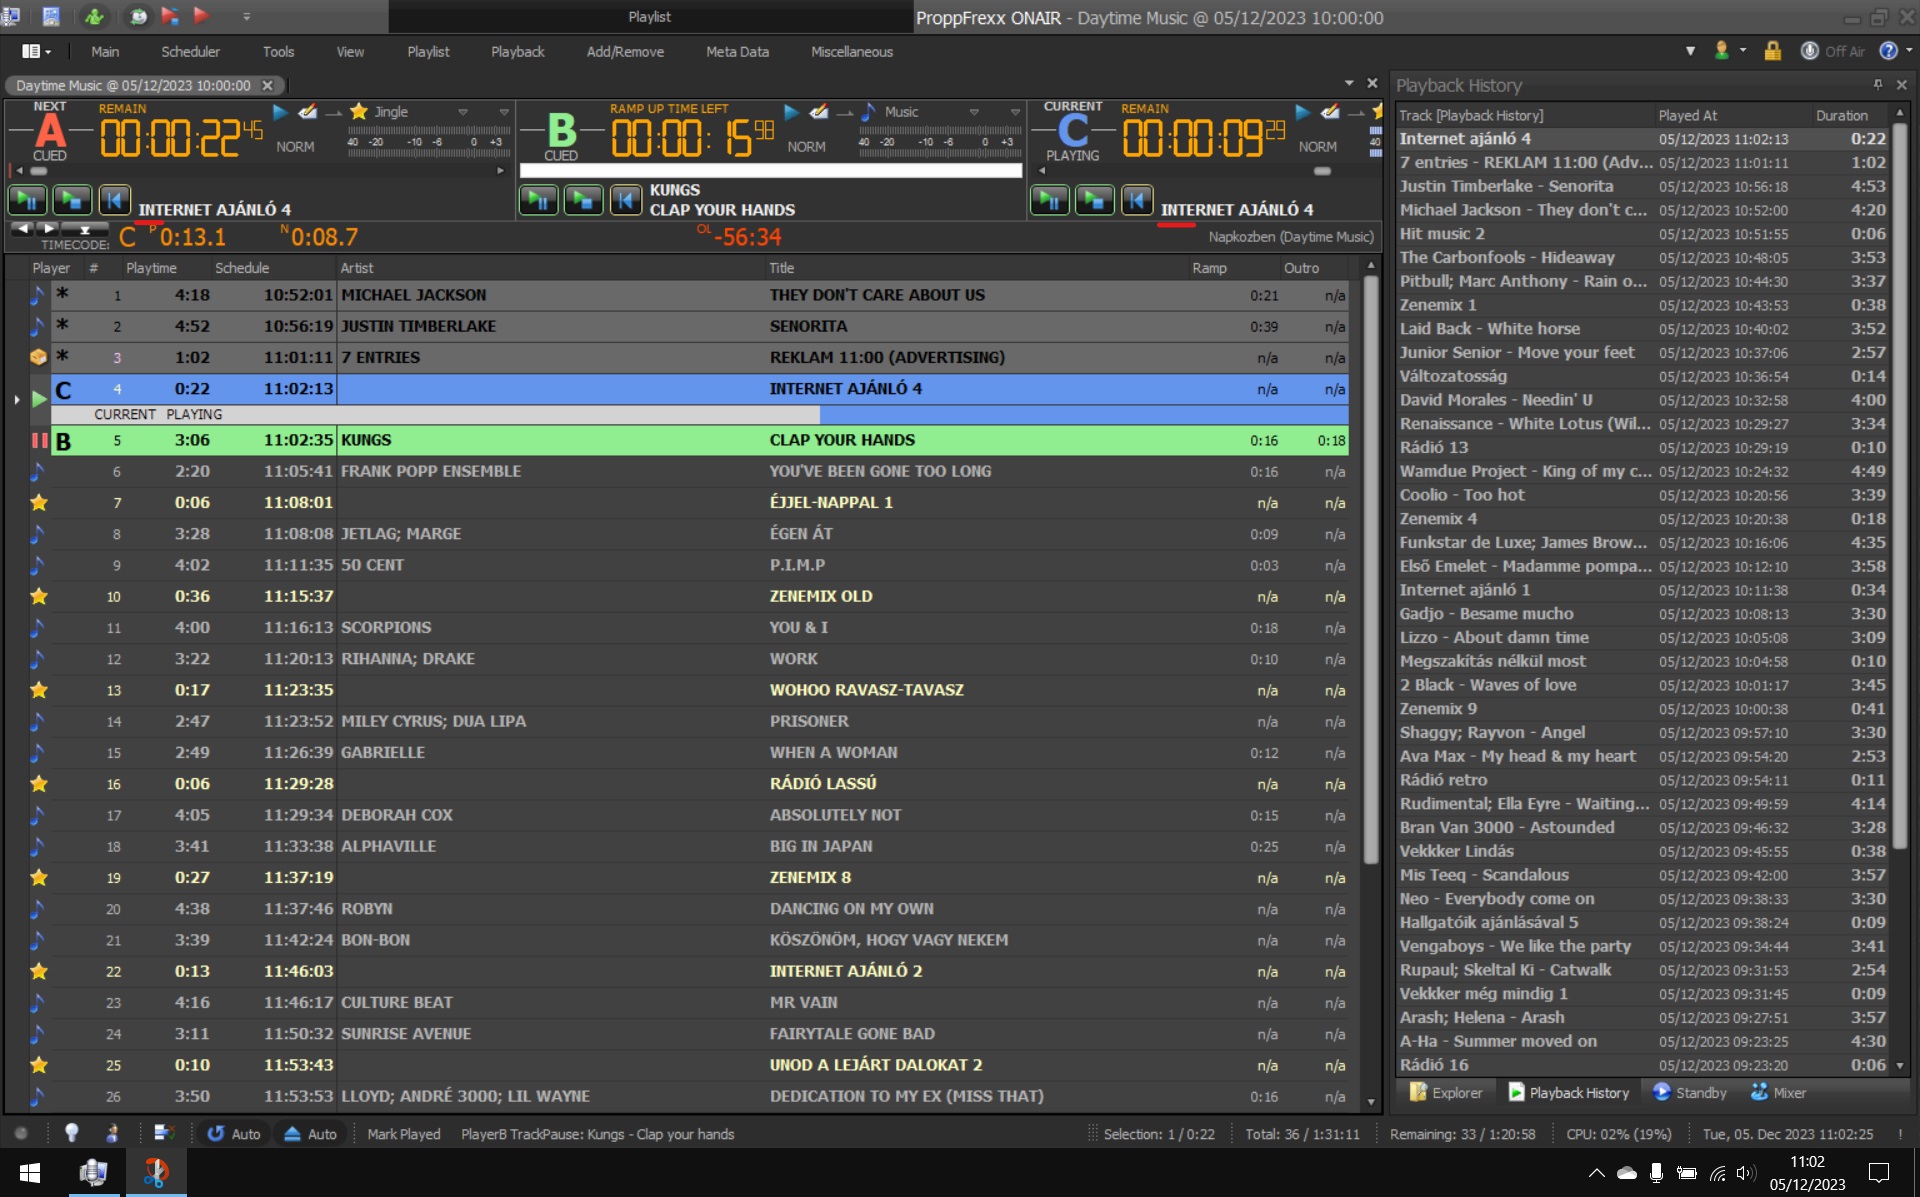Click Player A position slider thumb

[x=39, y=171]
